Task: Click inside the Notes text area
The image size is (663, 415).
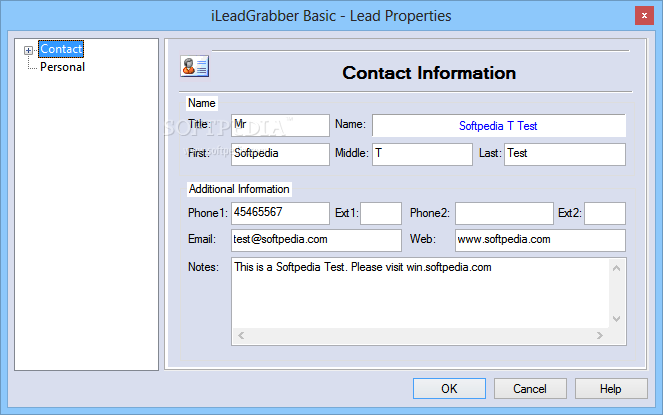Action: [420, 293]
